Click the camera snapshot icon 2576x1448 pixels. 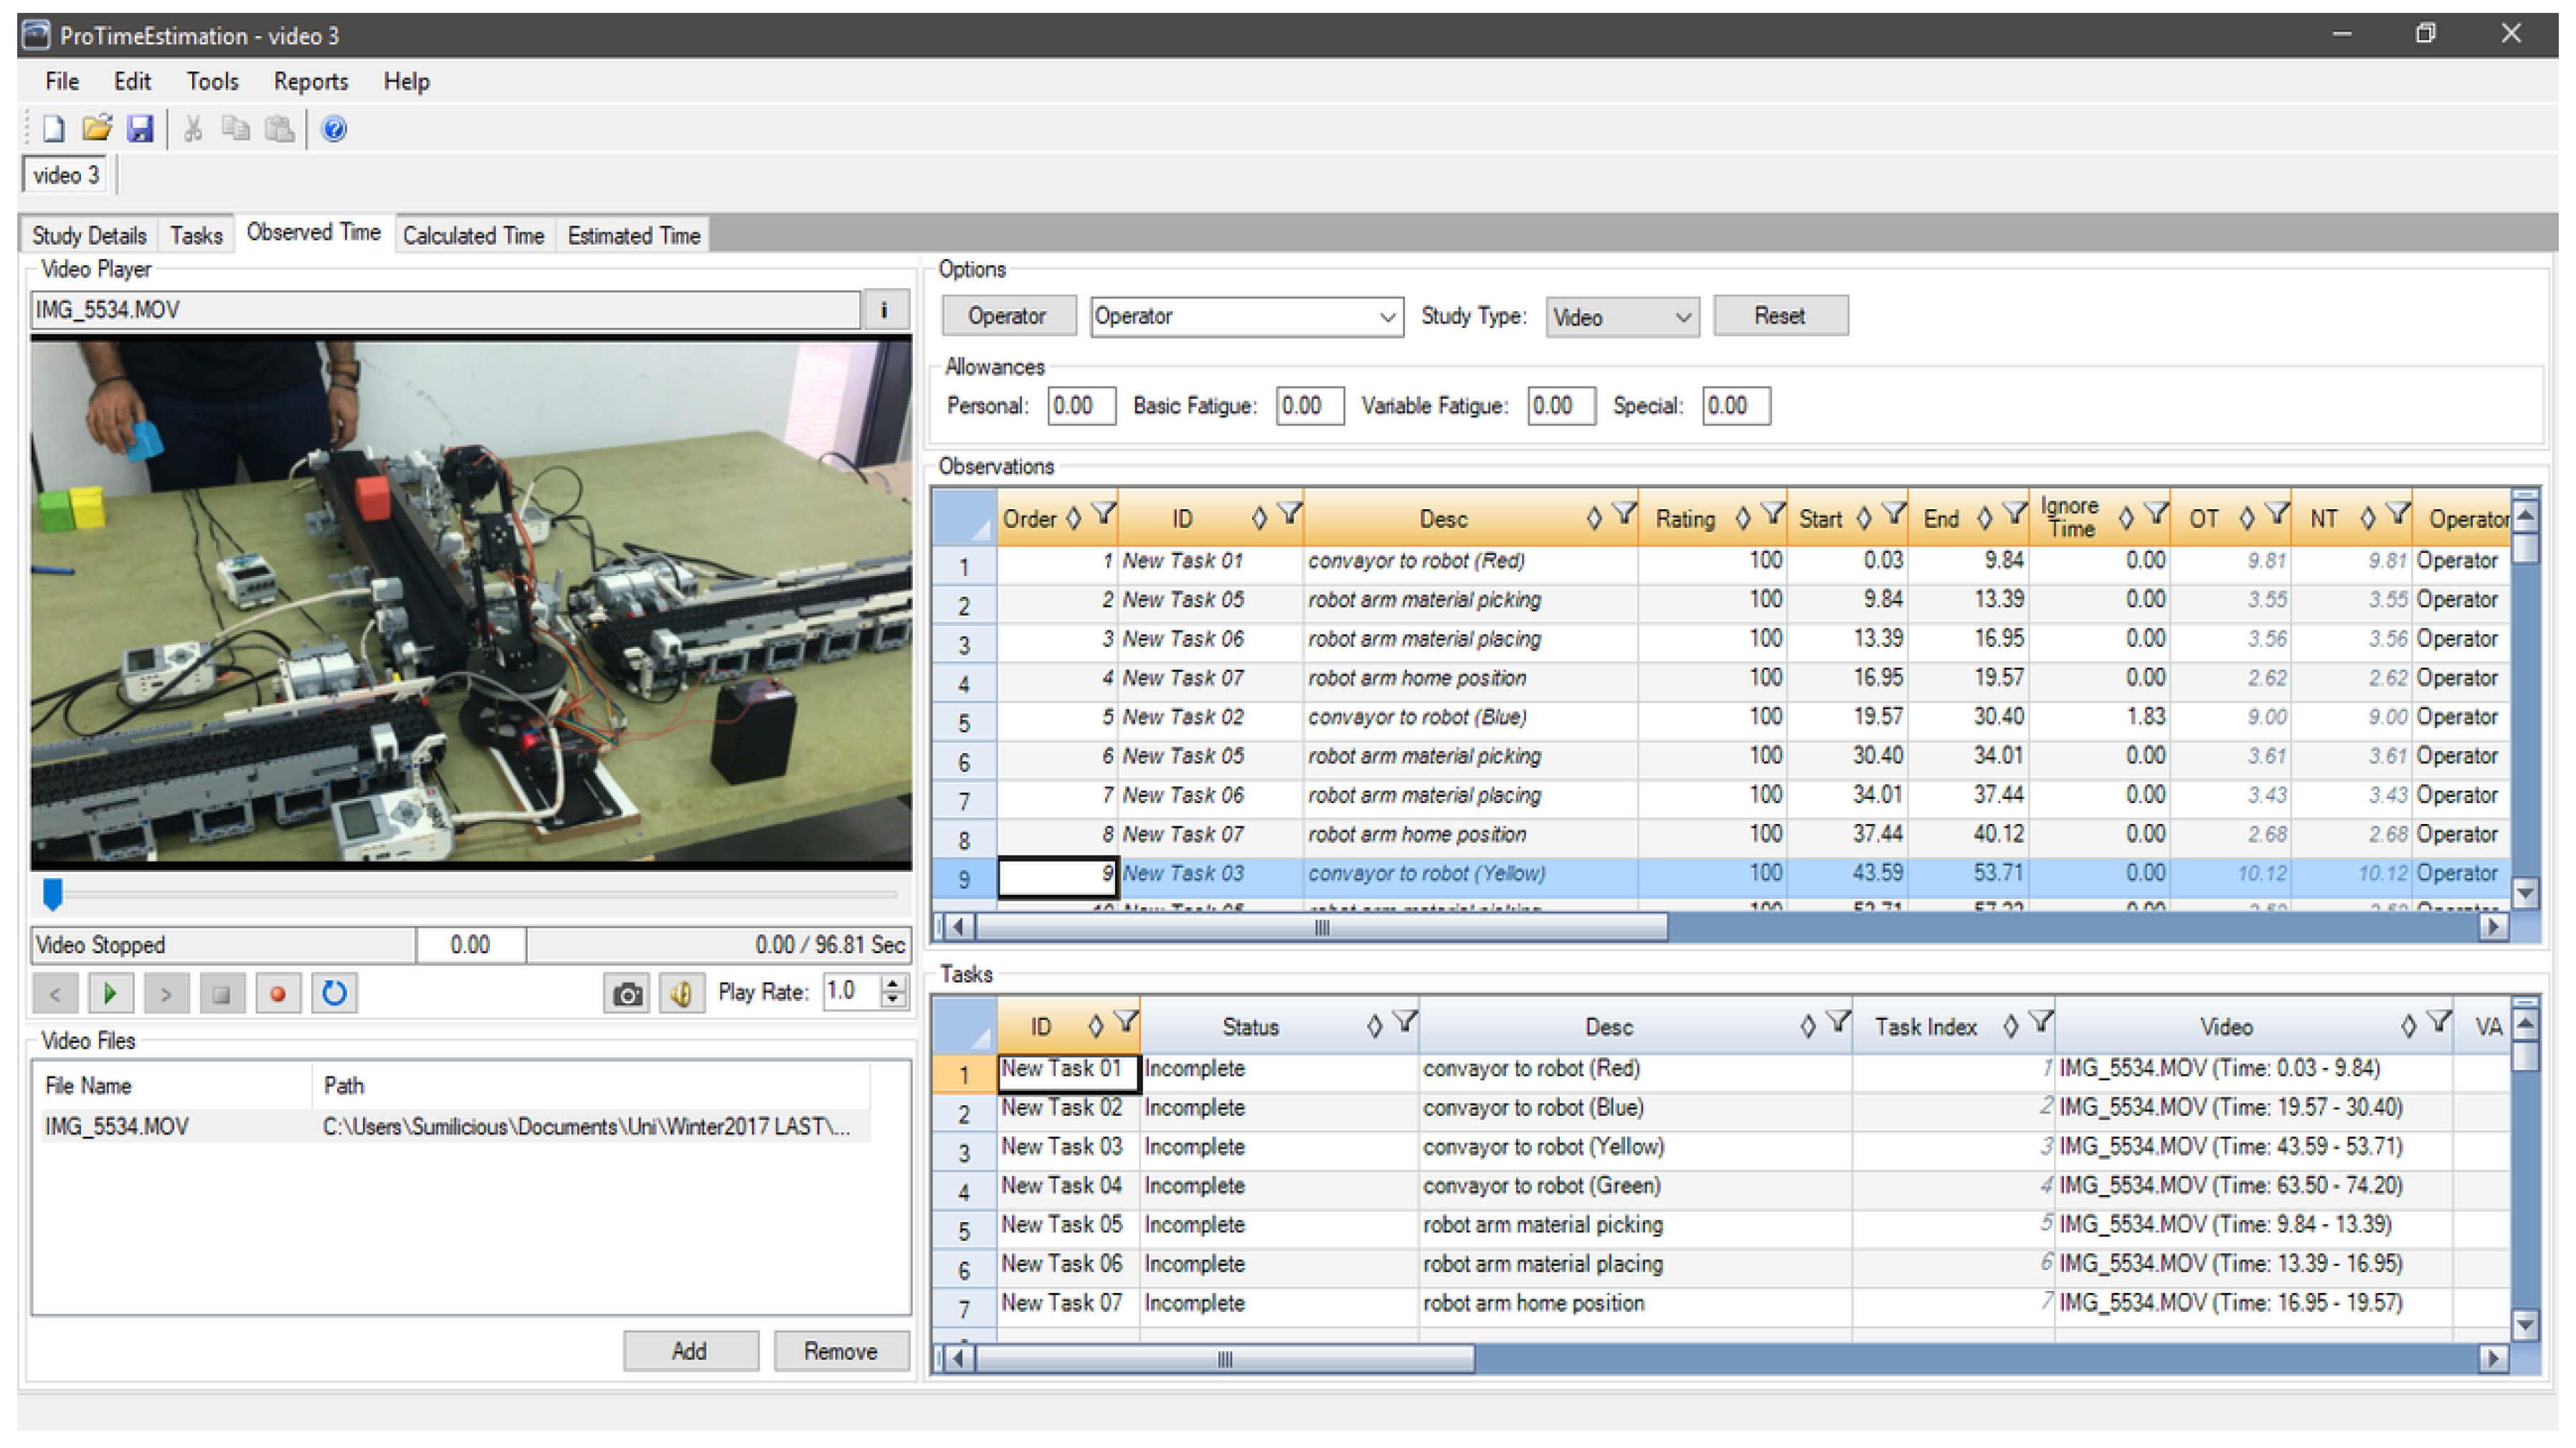[x=627, y=994]
